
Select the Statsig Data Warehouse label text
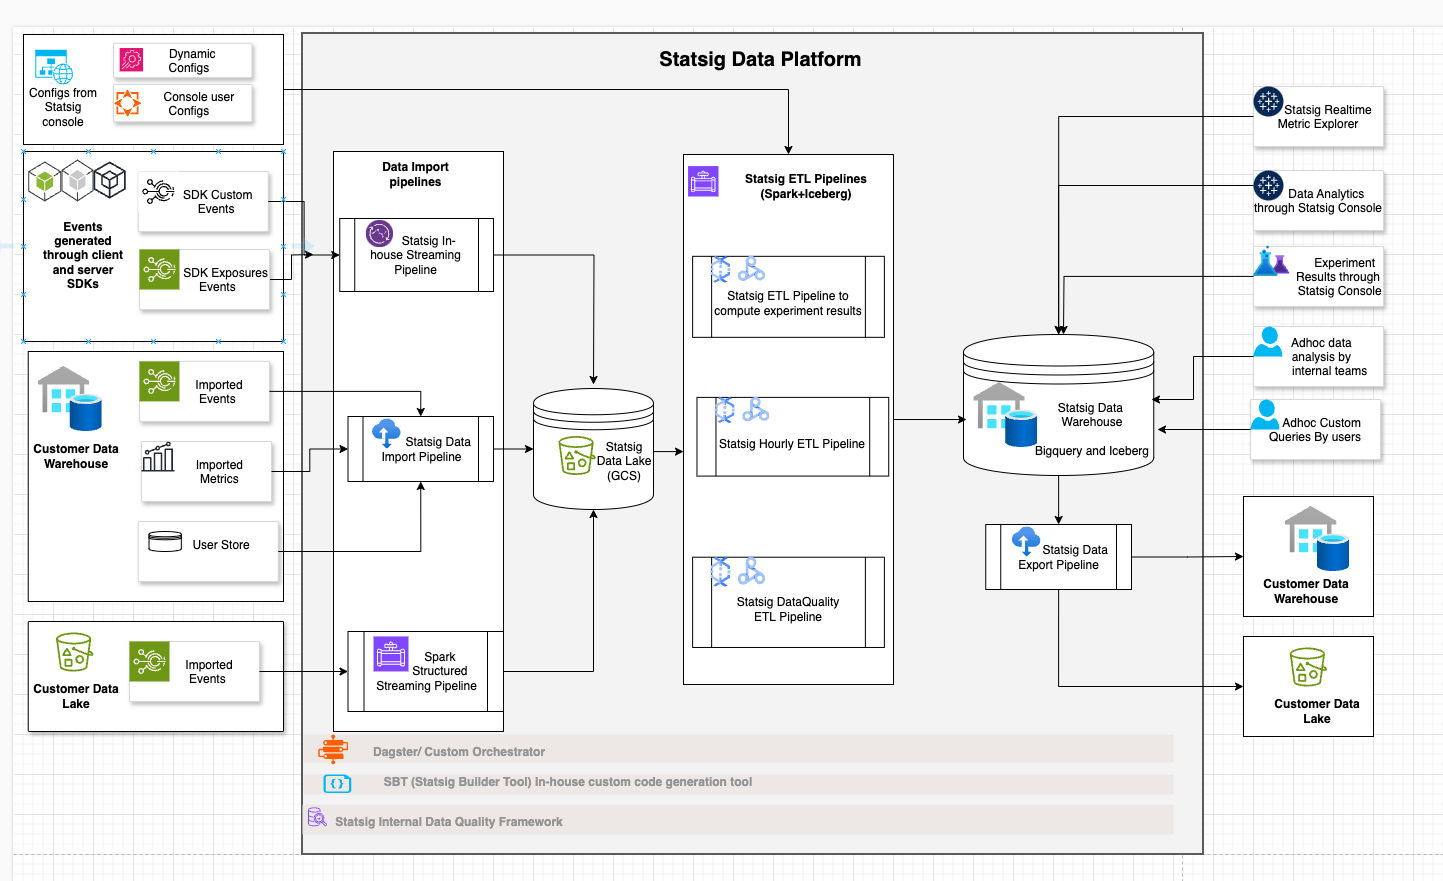[1090, 415]
